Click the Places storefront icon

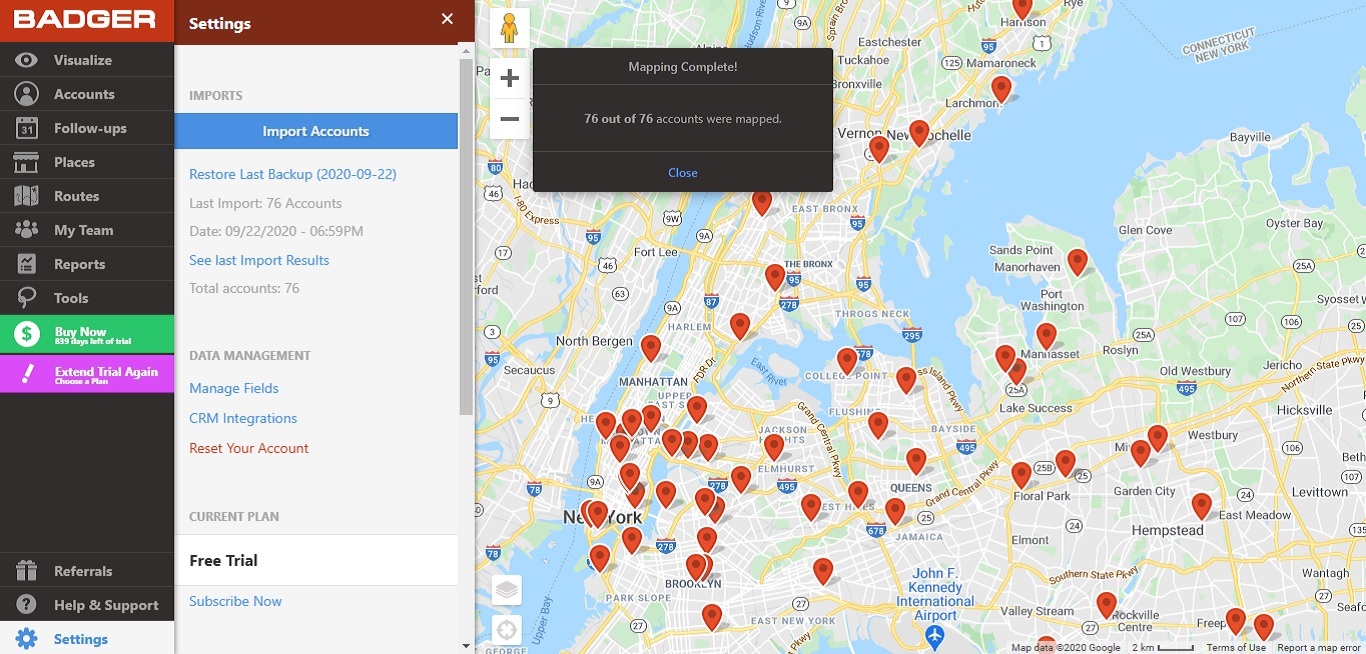pos(27,162)
